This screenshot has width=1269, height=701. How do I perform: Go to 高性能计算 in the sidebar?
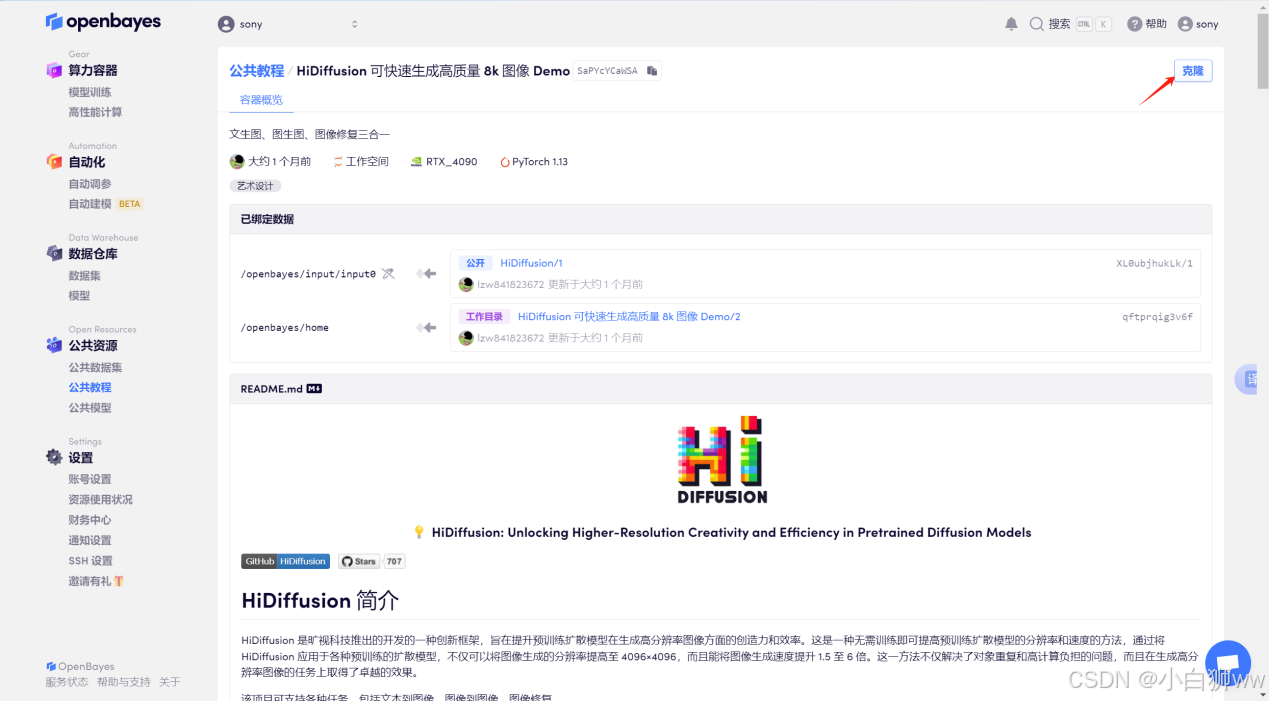pyautogui.click(x=95, y=112)
